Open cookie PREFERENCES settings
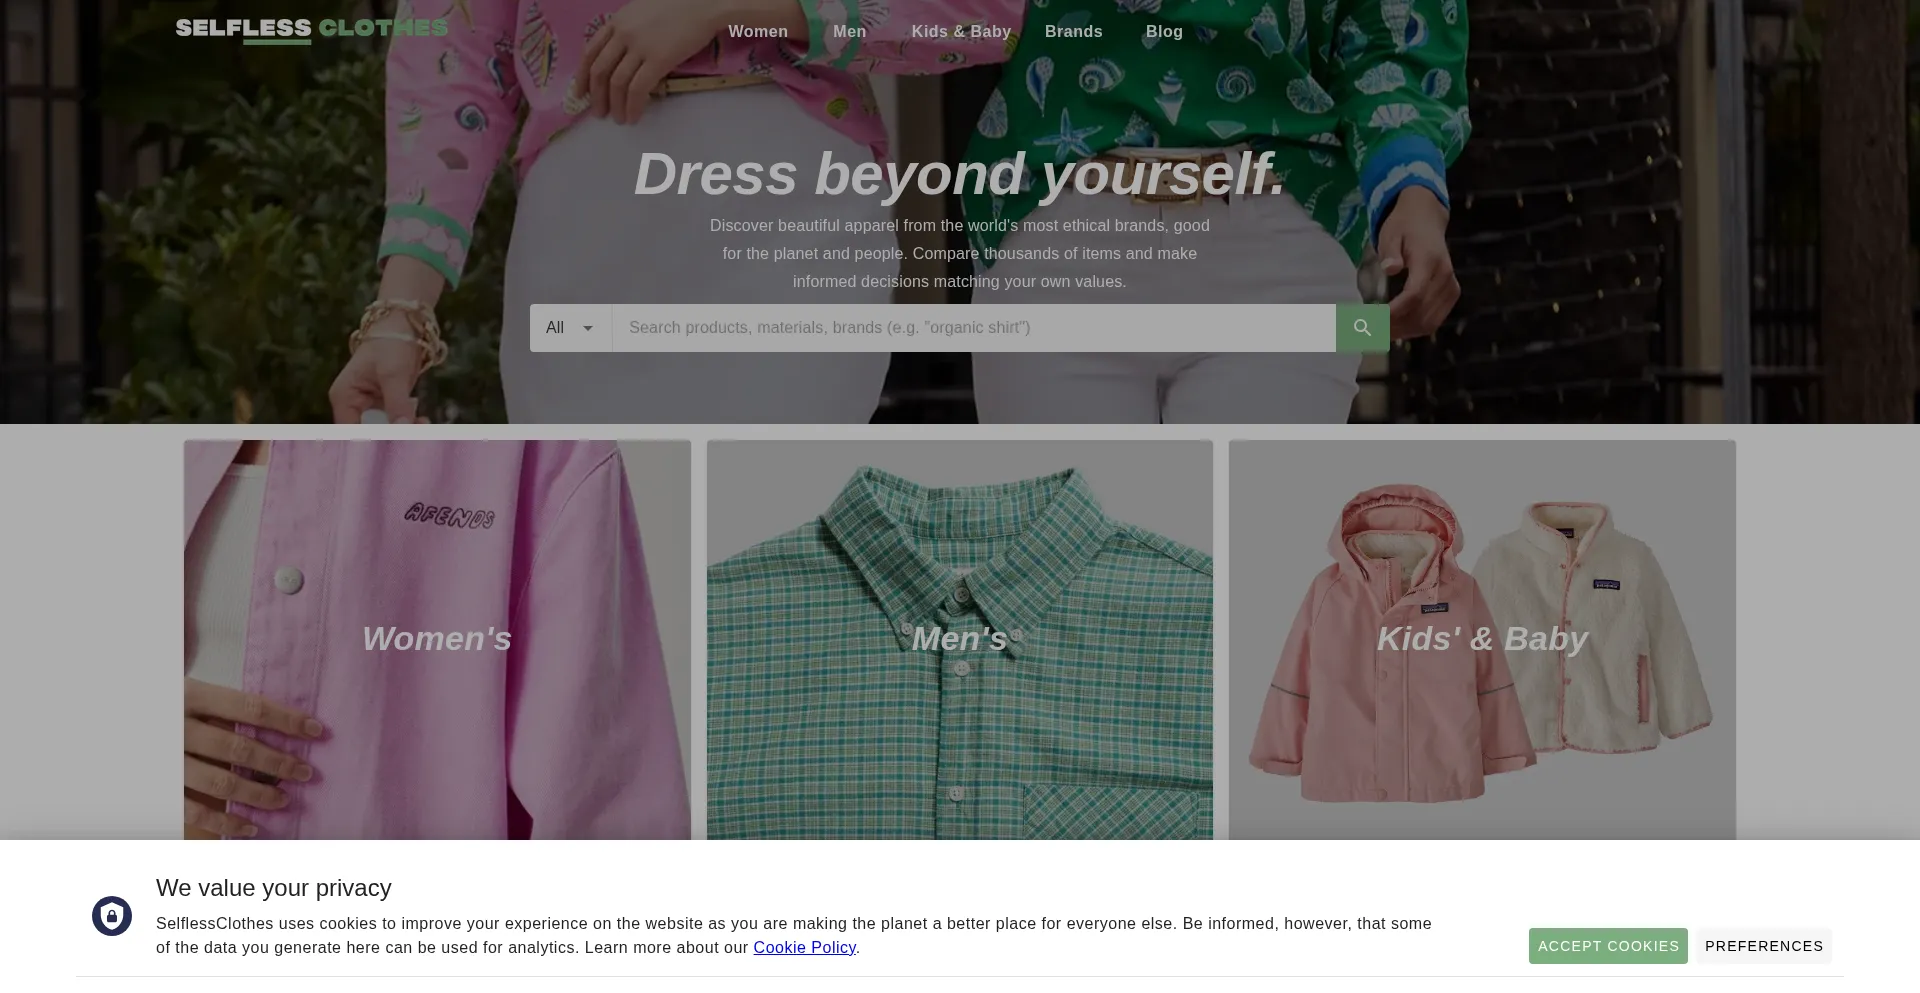This screenshot has width=1920, height=993. pos(1763,945)
